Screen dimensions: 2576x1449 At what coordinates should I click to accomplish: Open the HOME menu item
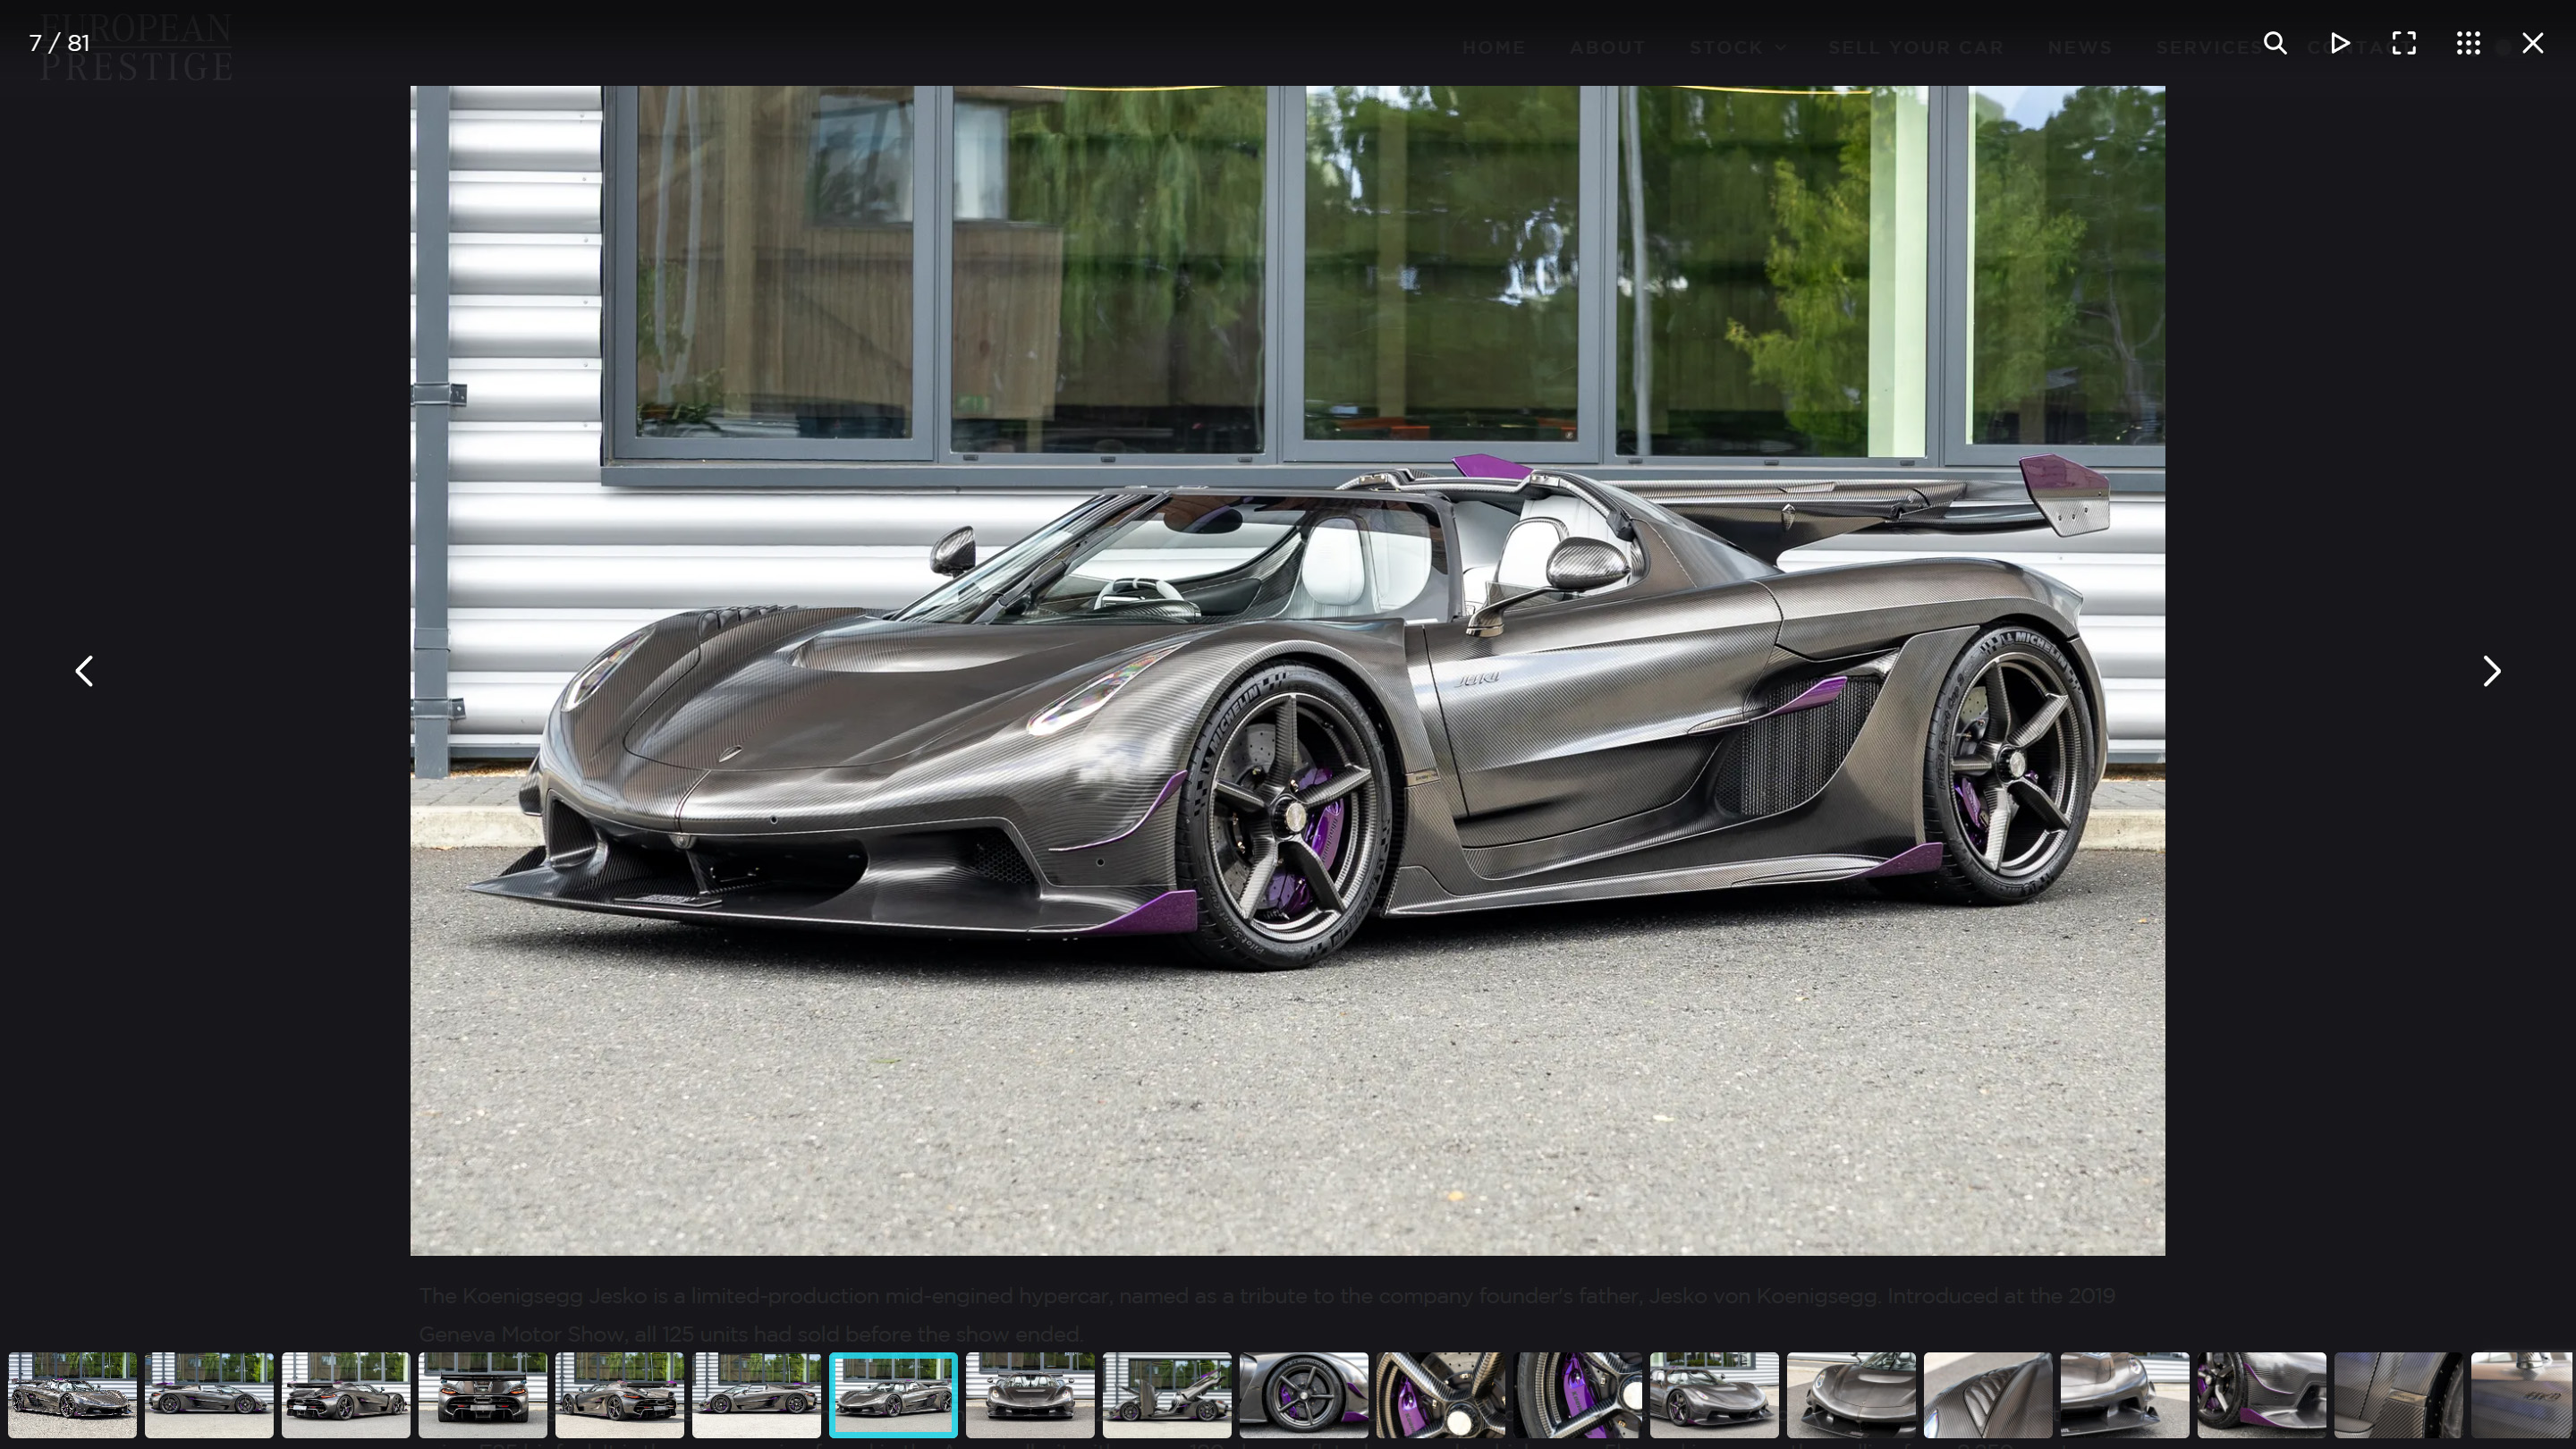point(1493,47)
